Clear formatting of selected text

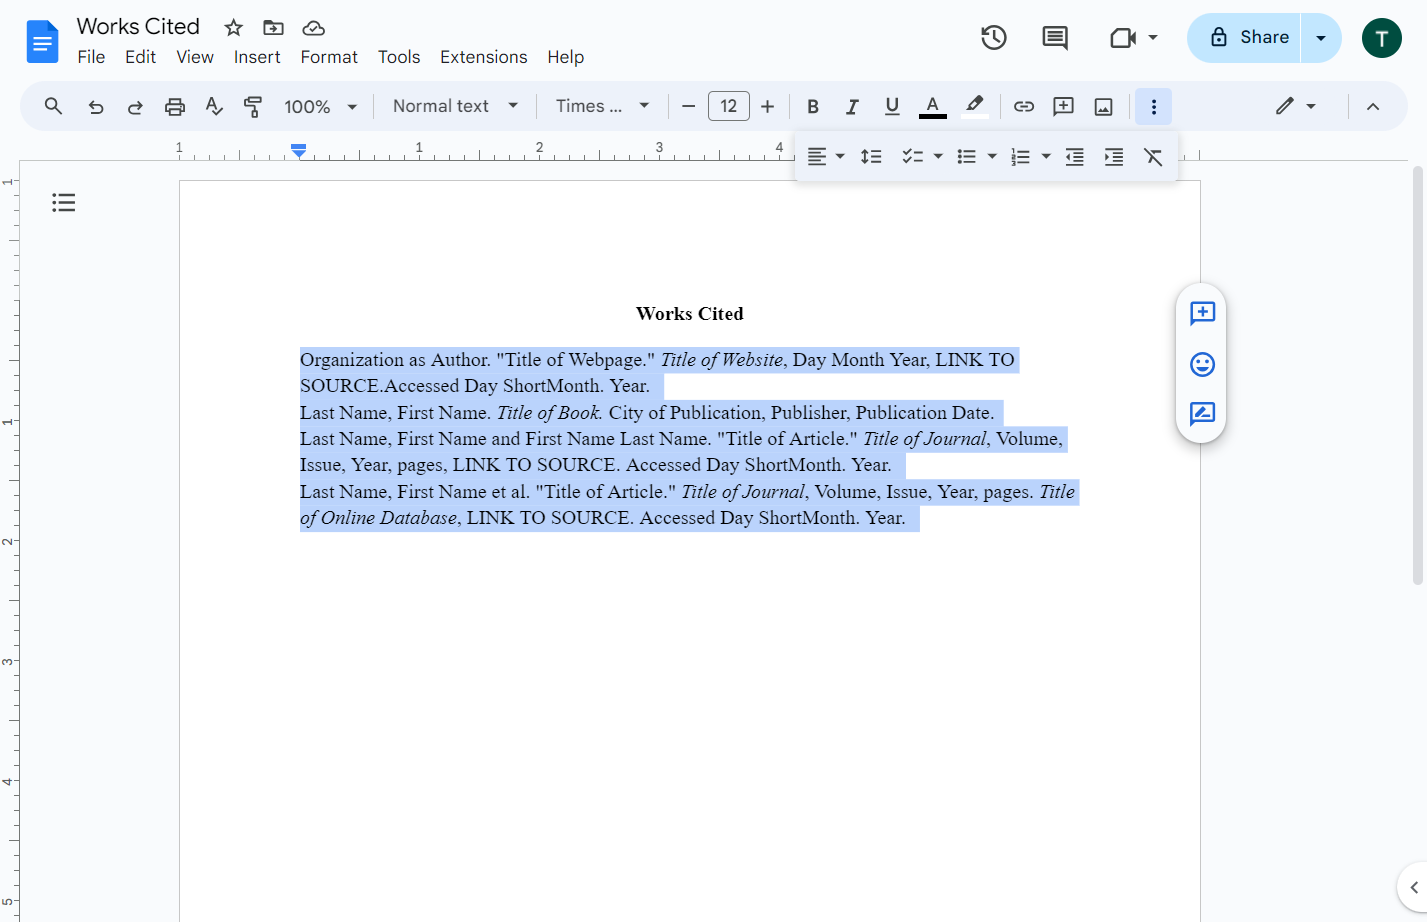pos(1153,157)
